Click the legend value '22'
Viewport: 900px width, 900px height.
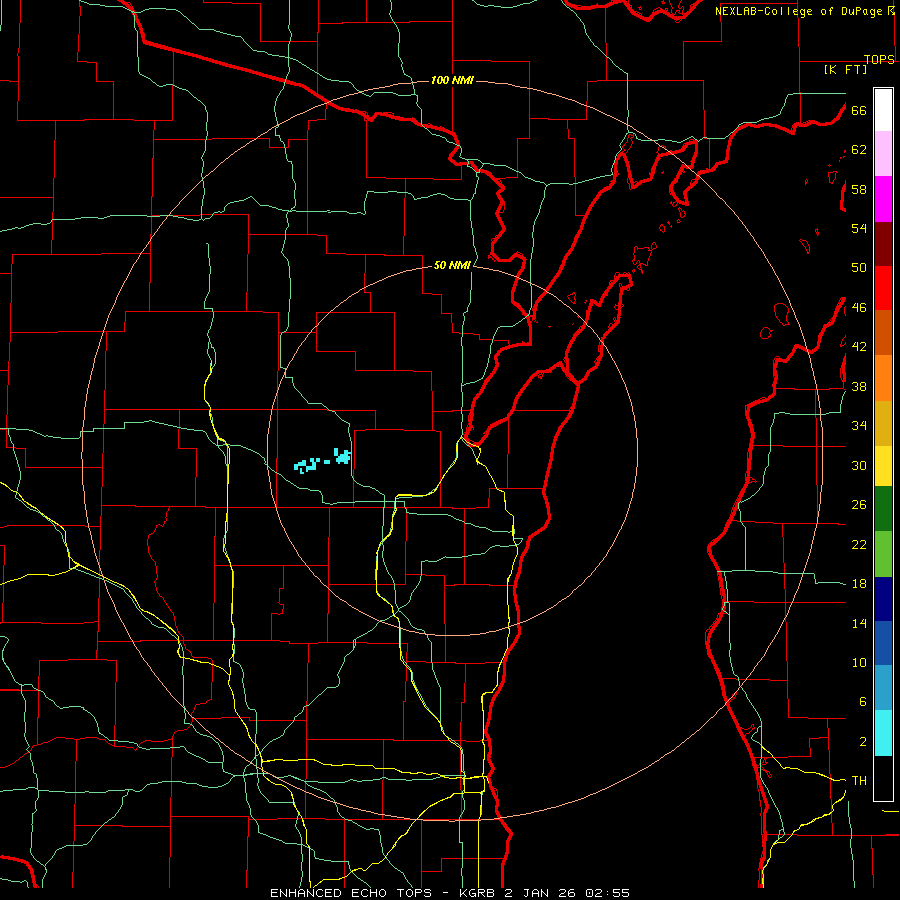pos(859,544)
